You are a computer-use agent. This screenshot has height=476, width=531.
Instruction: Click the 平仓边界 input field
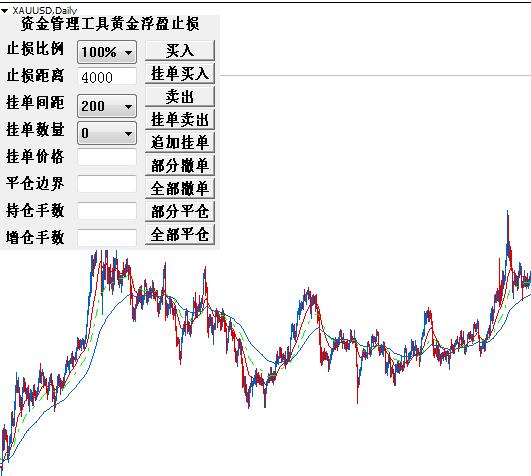pyautogui.click(x=107, y=184)
